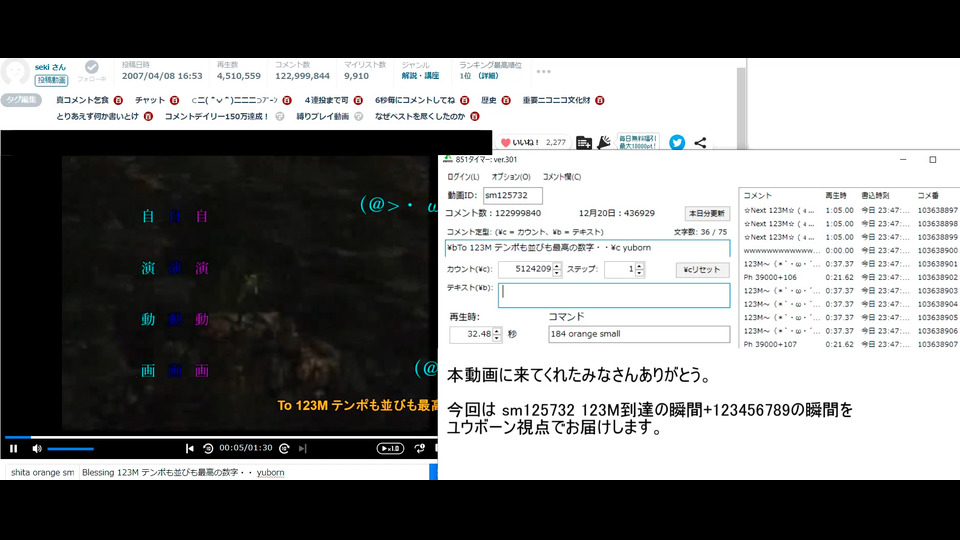Sort list by 再生時 column header

coord(836,195)
